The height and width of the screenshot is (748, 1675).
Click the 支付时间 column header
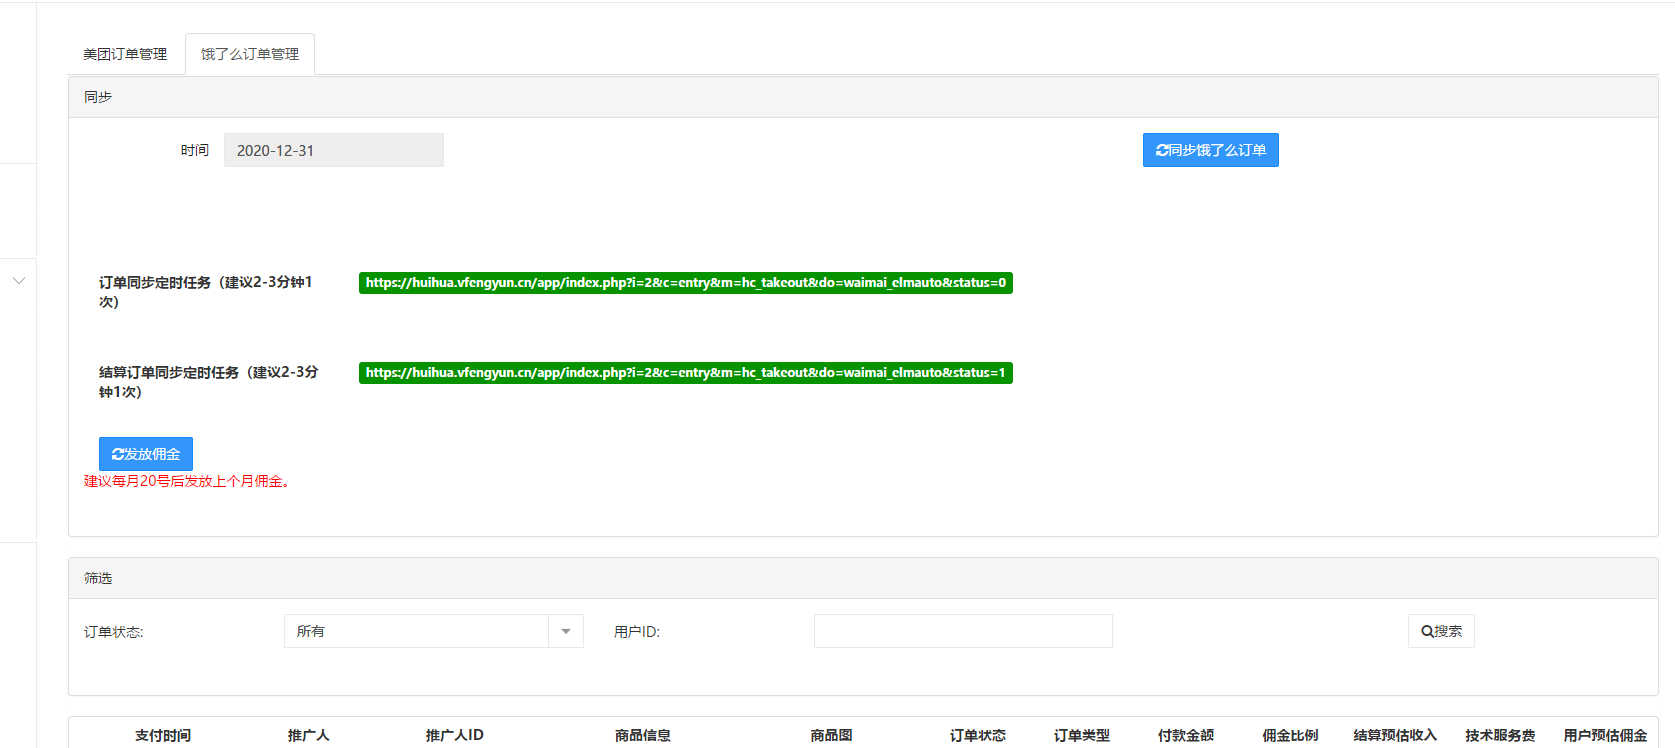(x=163, y=735)
